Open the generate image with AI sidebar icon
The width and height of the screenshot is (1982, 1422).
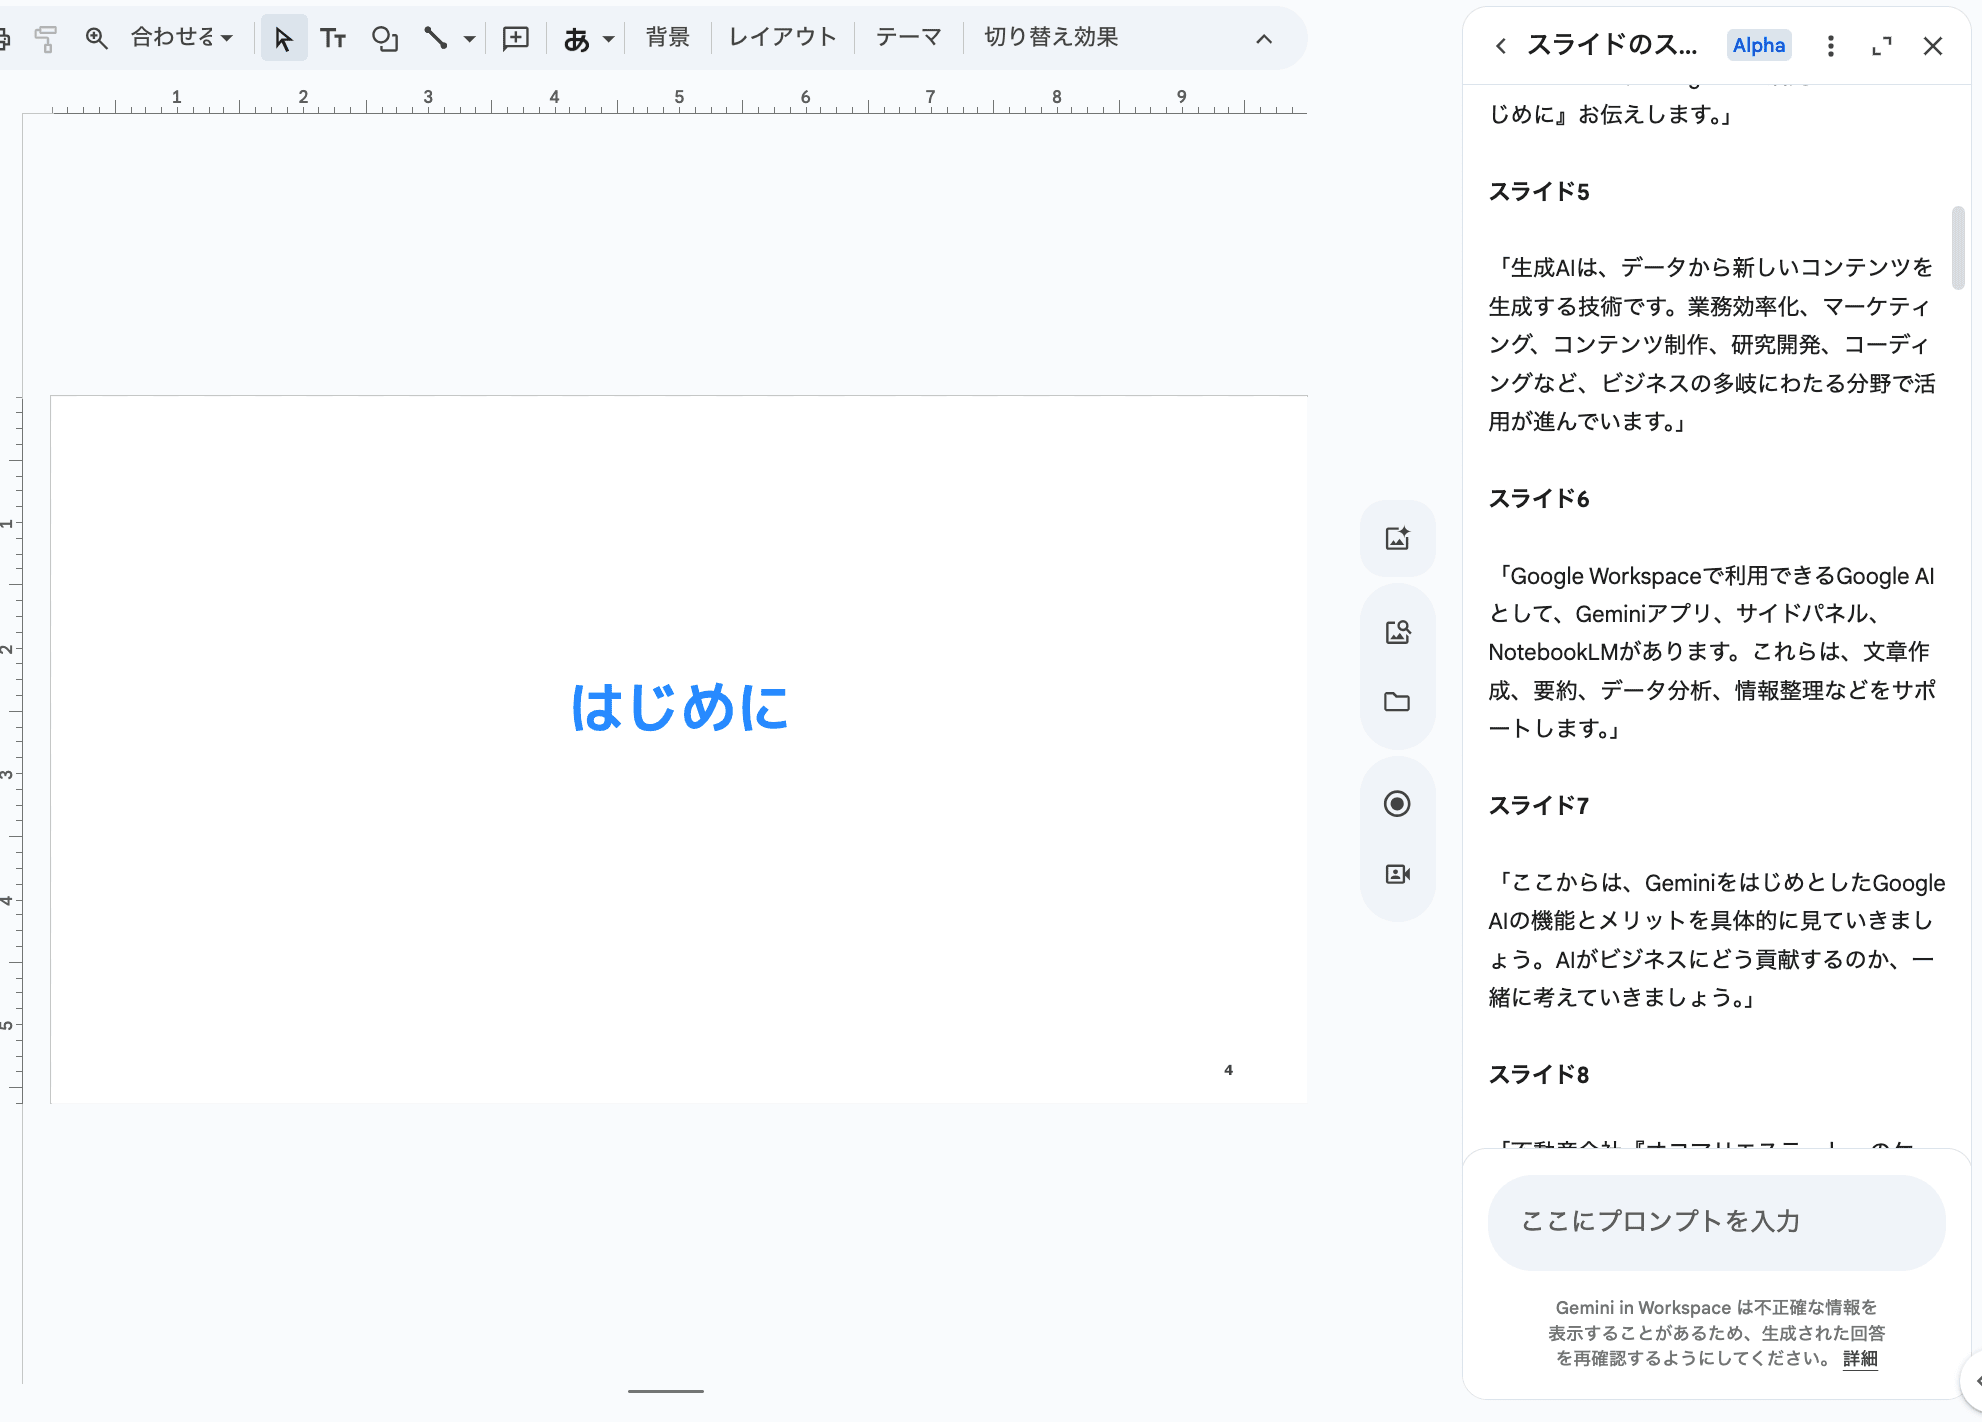pos(1397,538)
